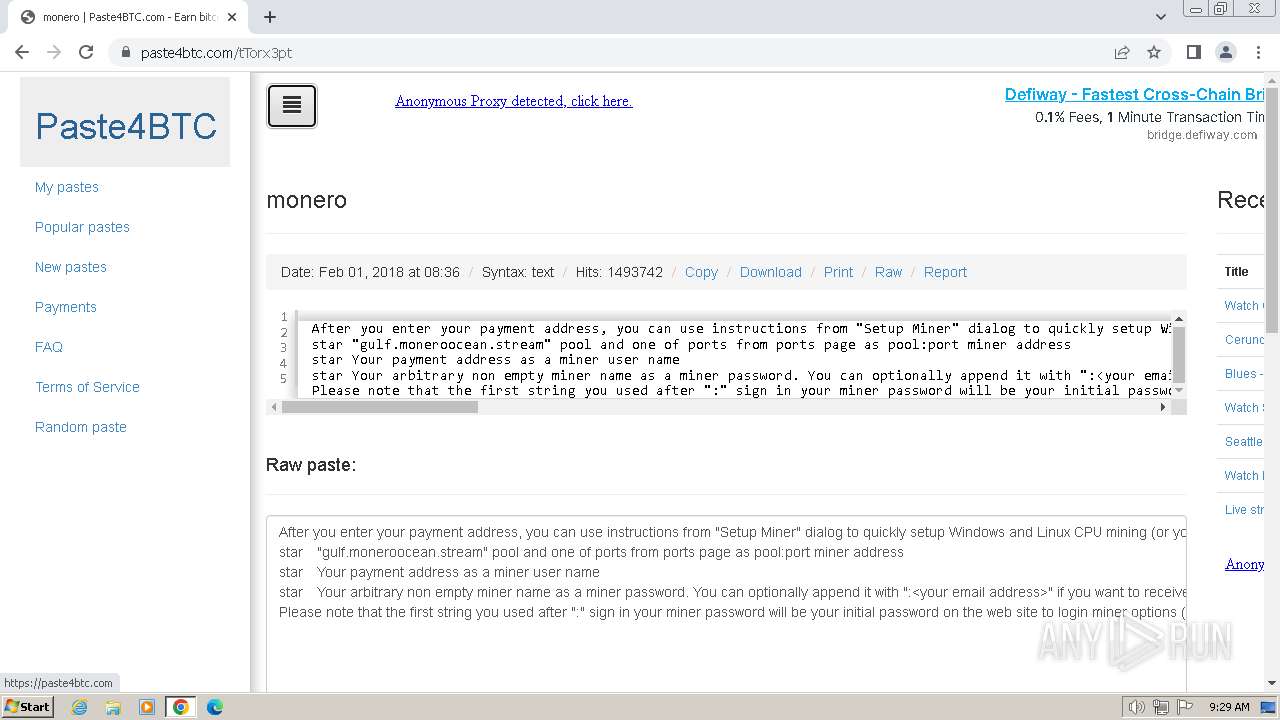Reload the current page
1280x720 pixels.
[86, 52]
